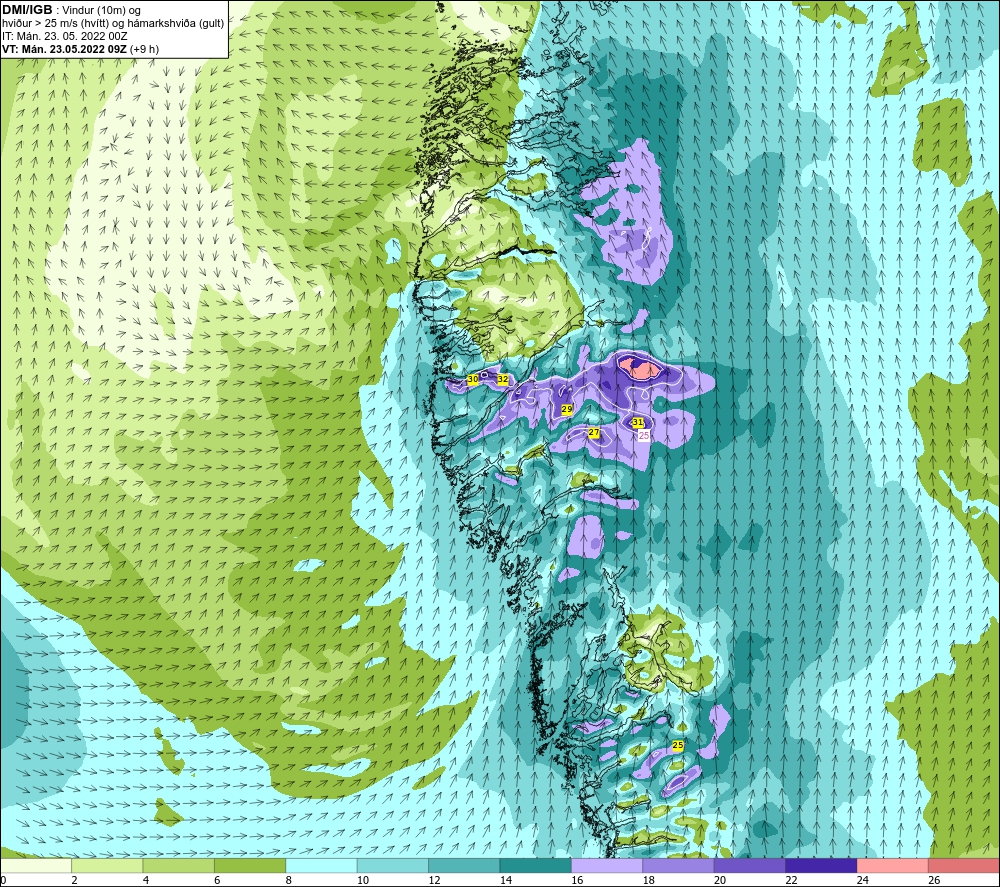1000x887 pixels.
Task: Pick the 16–18 m/s light purple legend swatch
Action: point(607,866)
